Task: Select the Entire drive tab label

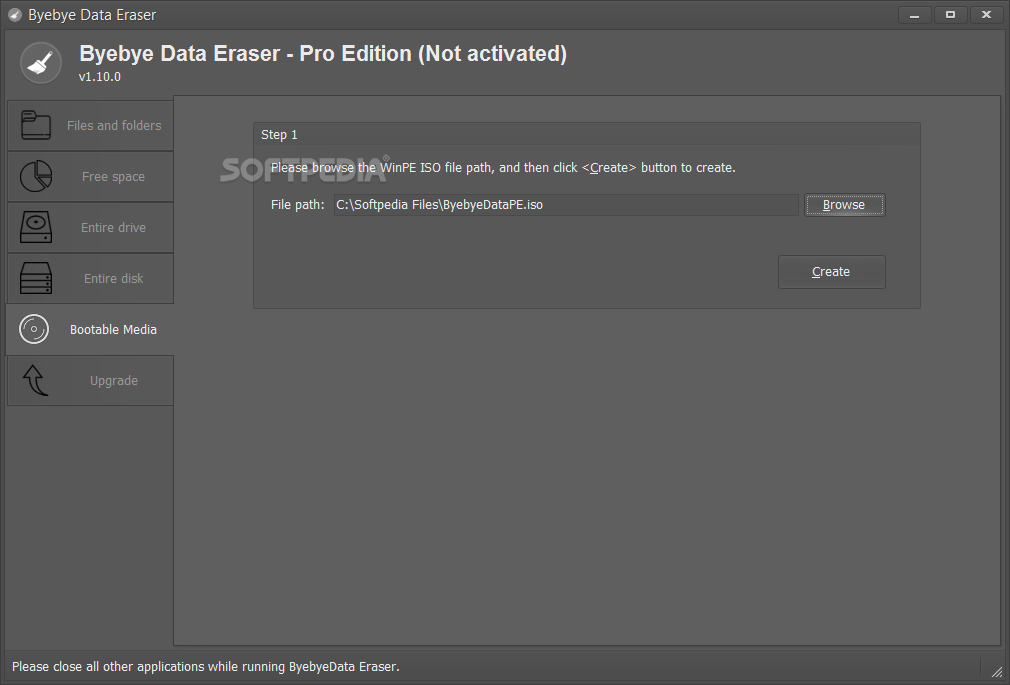Action: (x=113, y=227)
